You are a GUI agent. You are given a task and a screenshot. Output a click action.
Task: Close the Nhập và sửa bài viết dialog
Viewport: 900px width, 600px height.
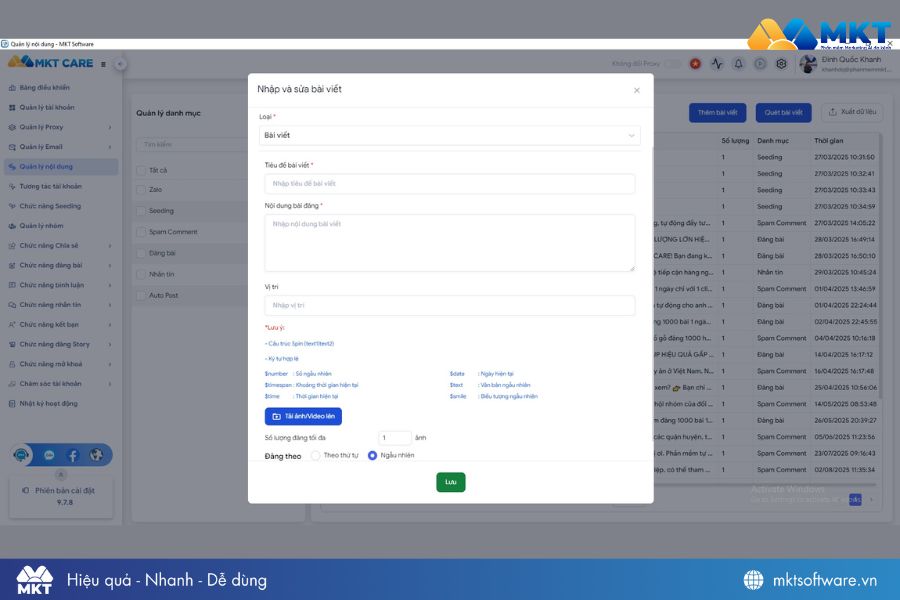click(637, 90)
